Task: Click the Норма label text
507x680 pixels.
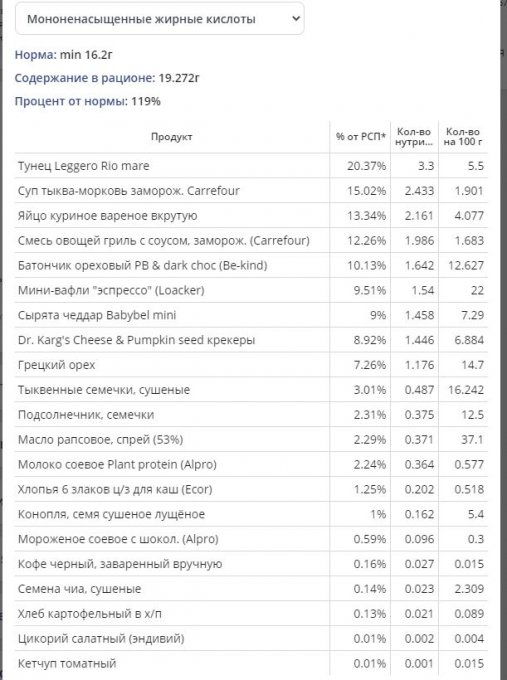Action: click(x=36, y=55)
